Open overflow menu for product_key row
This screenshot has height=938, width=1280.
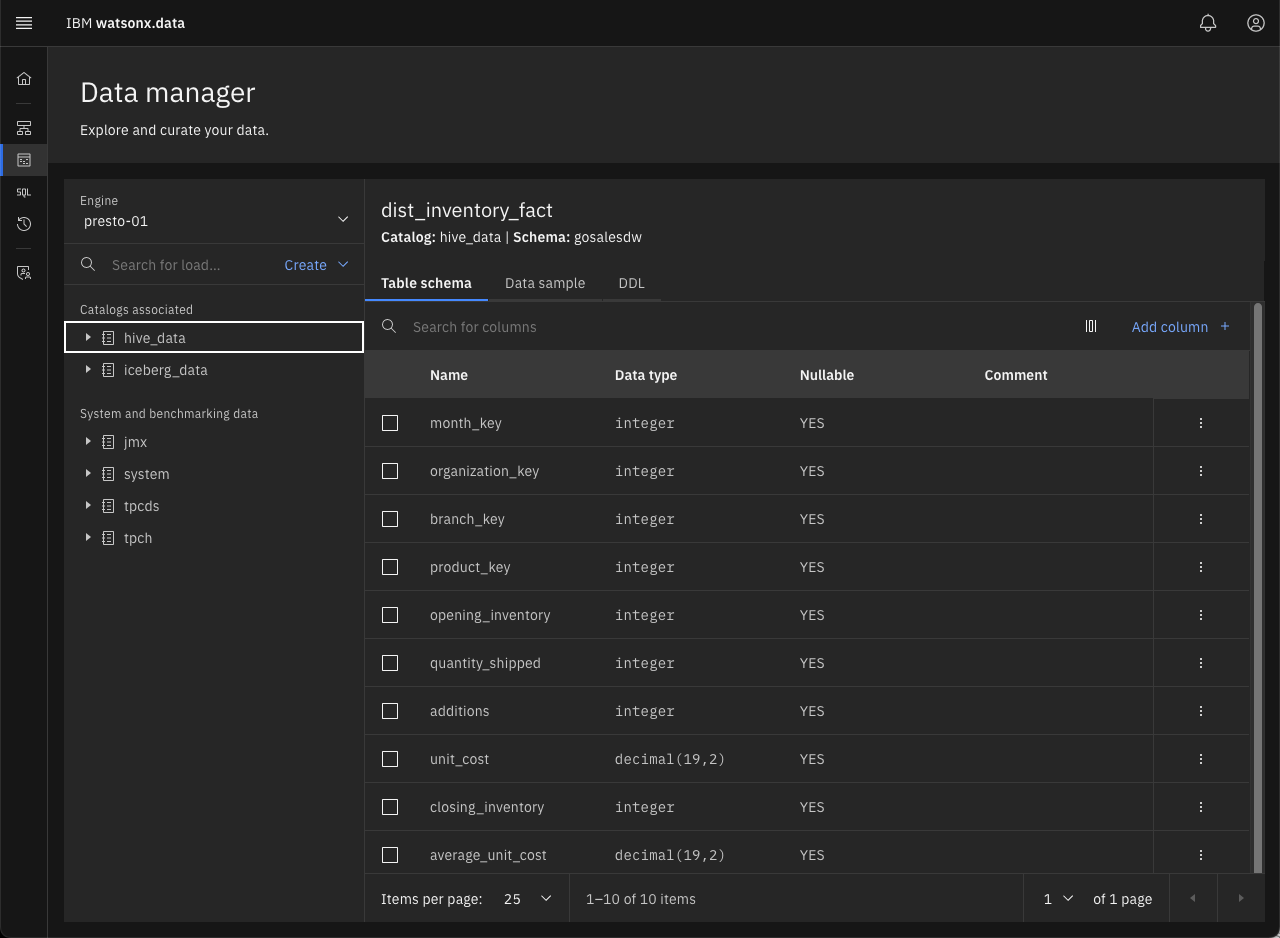pyautogui.click(x=1201, y=567)
